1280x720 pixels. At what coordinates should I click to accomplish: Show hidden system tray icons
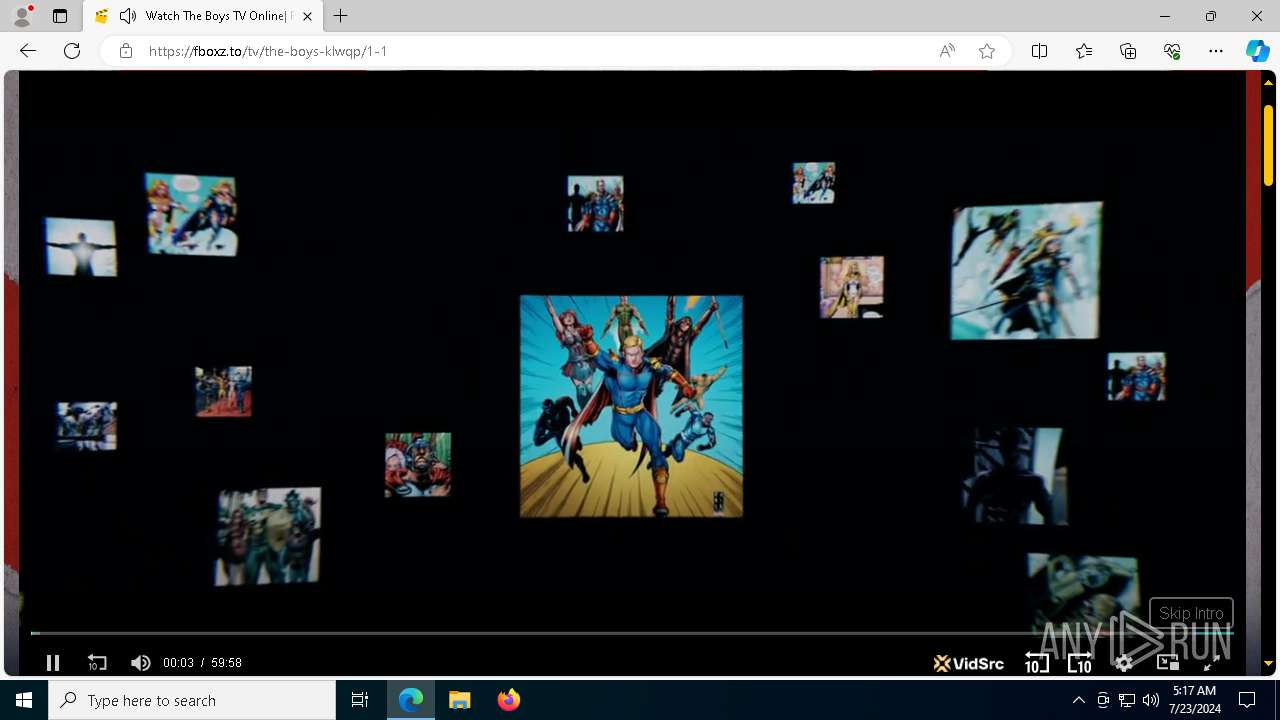pos(1078,700)
